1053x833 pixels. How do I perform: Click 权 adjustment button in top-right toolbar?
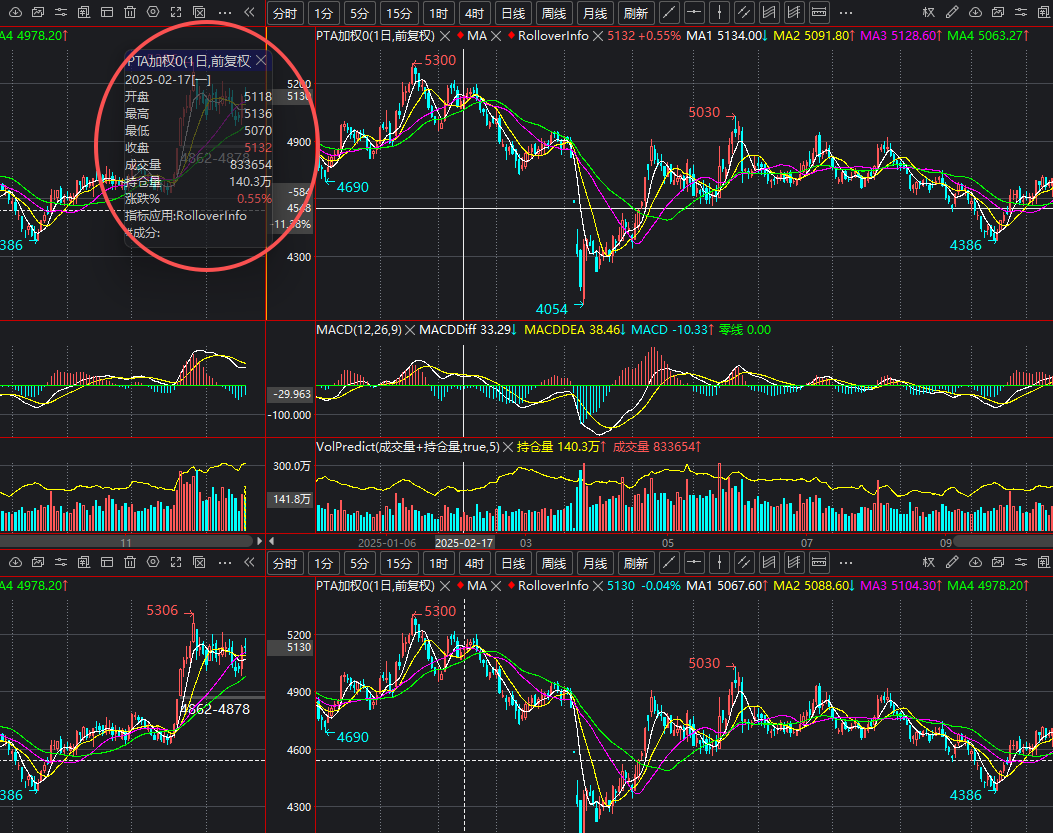click(x=928, y=13)
